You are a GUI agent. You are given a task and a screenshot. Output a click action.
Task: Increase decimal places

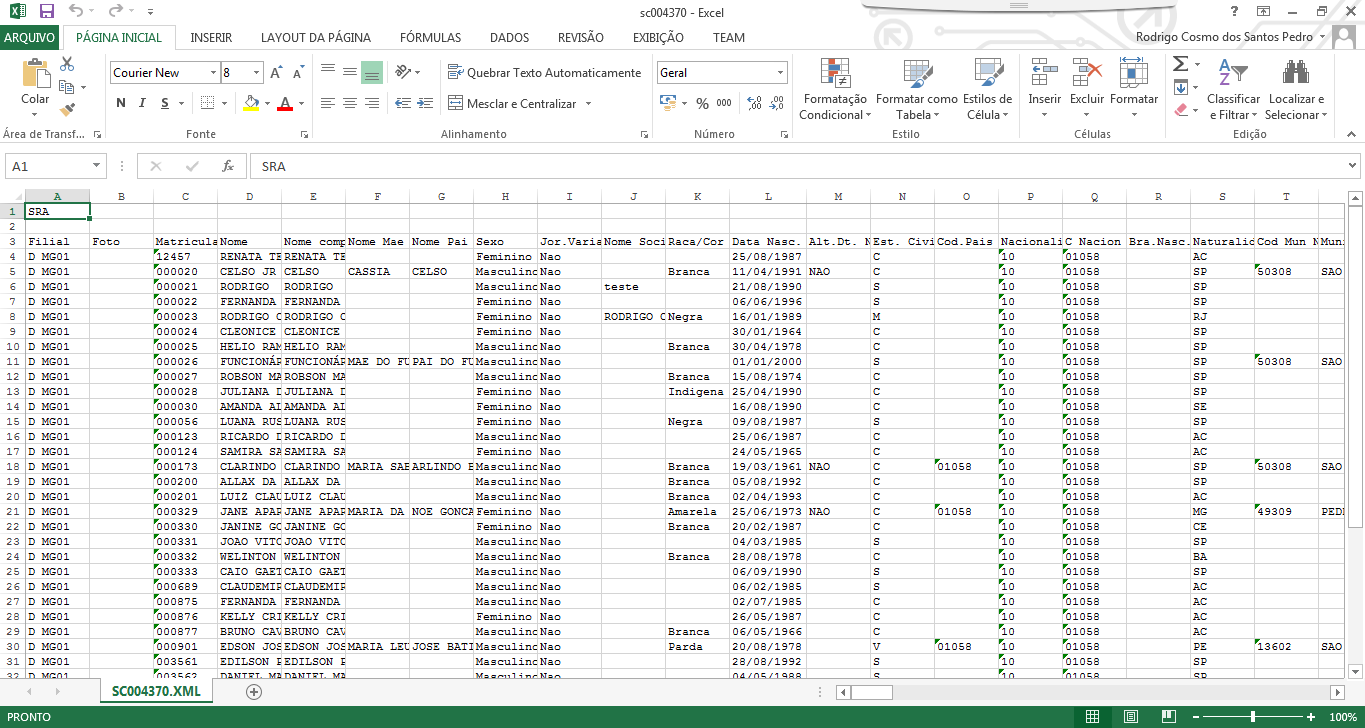[755, 103]
